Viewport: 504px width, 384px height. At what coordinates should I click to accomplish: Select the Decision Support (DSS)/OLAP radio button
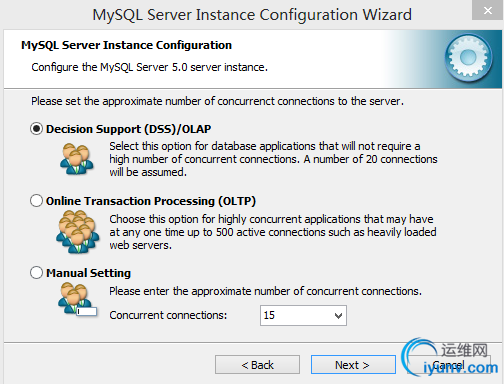(x=36, y=129)
